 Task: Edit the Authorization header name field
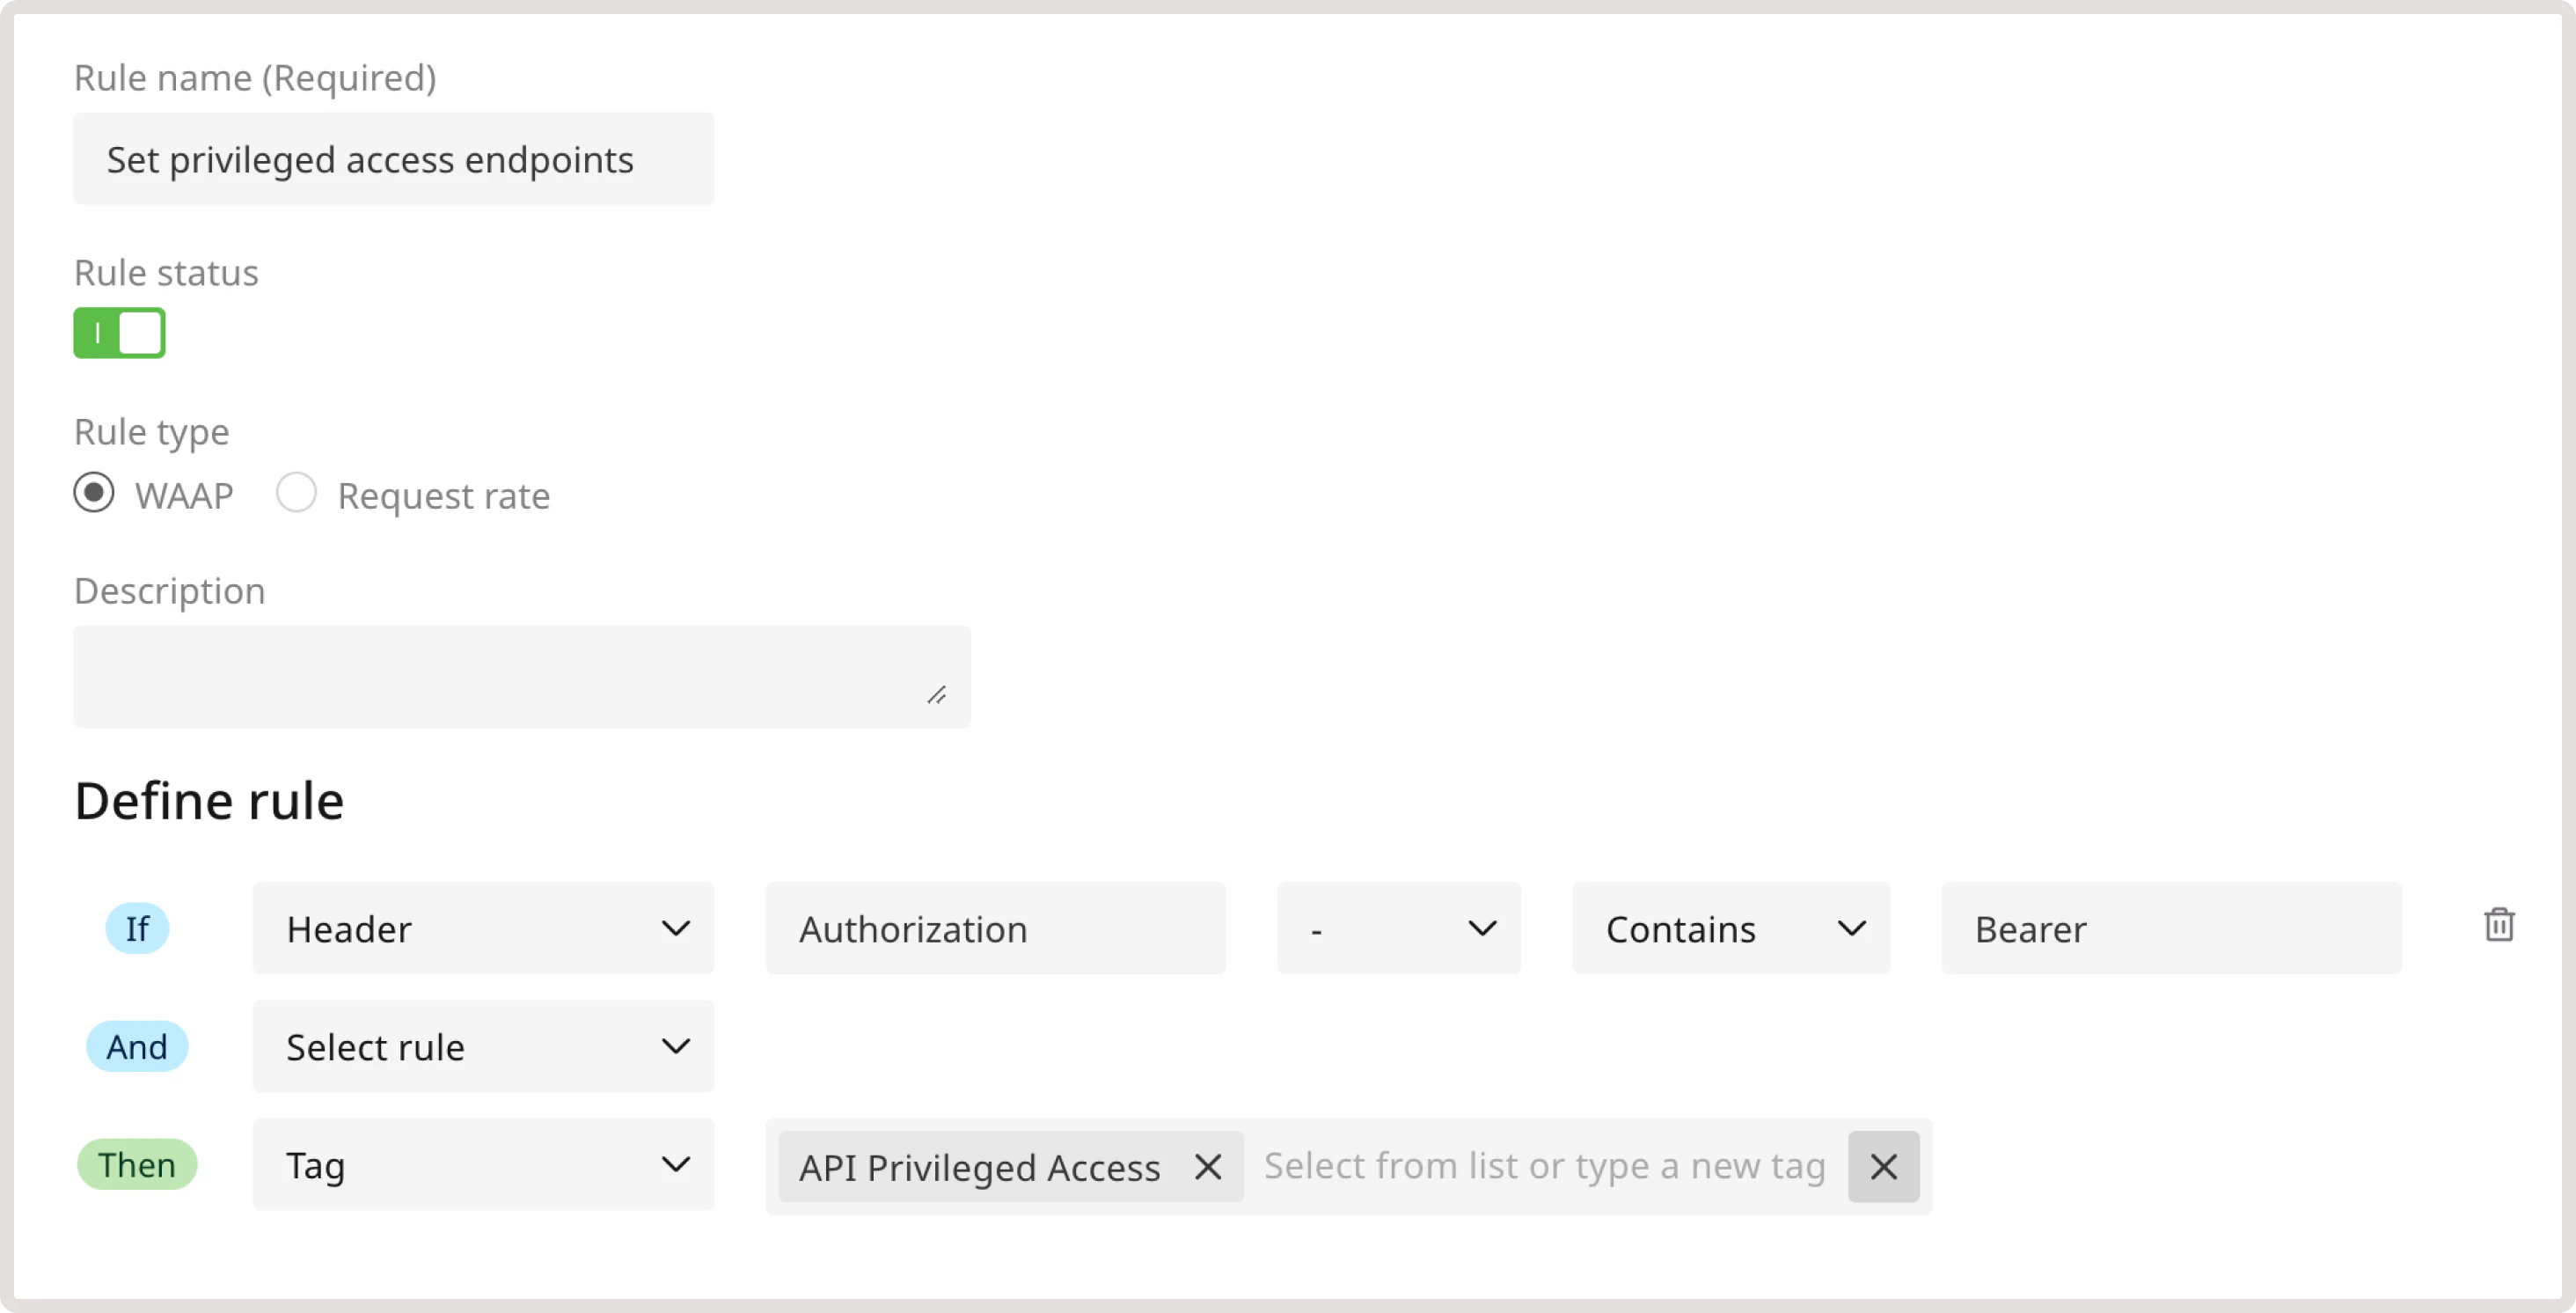click(995, 928)
